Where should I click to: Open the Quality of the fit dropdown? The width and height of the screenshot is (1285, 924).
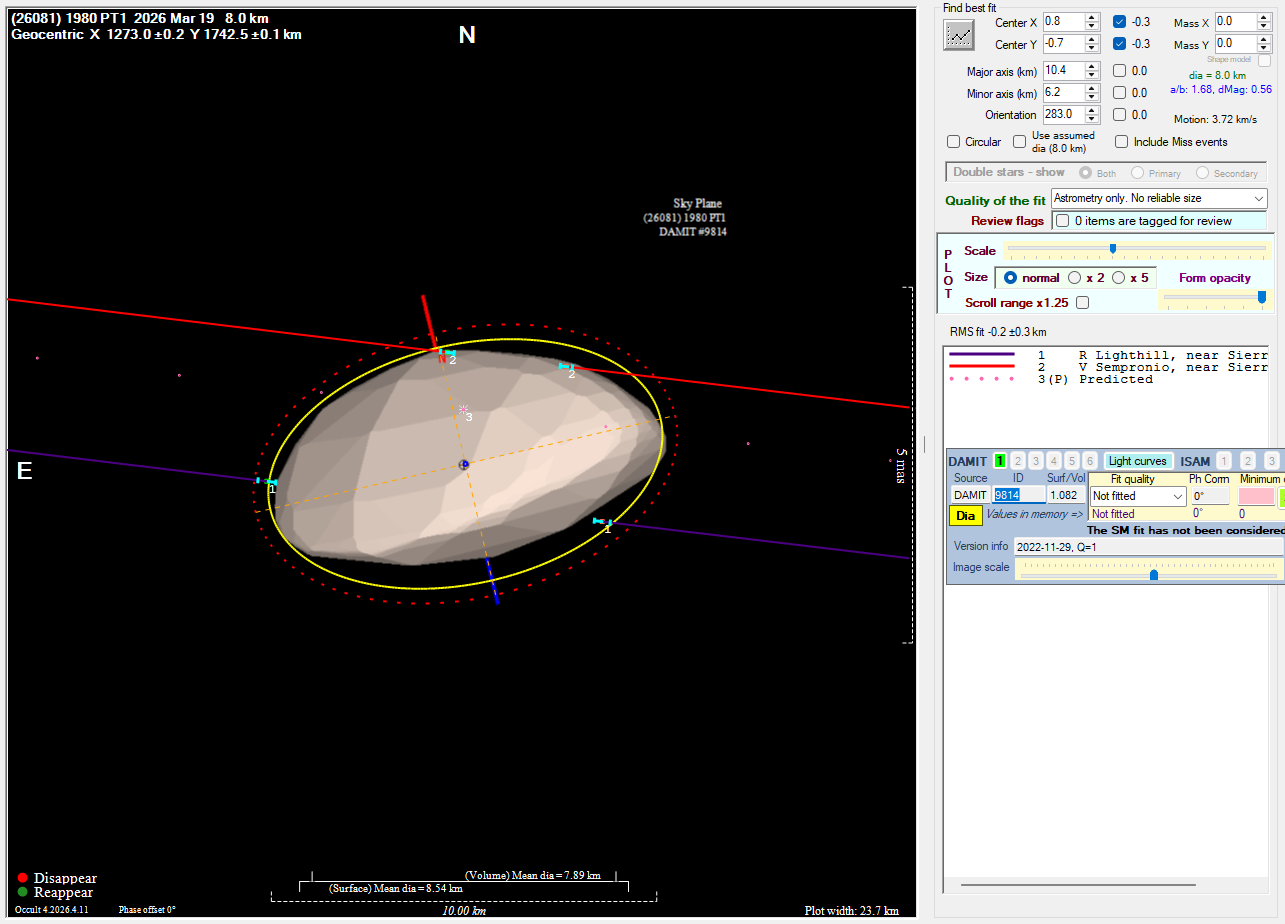pos(1159,199)
